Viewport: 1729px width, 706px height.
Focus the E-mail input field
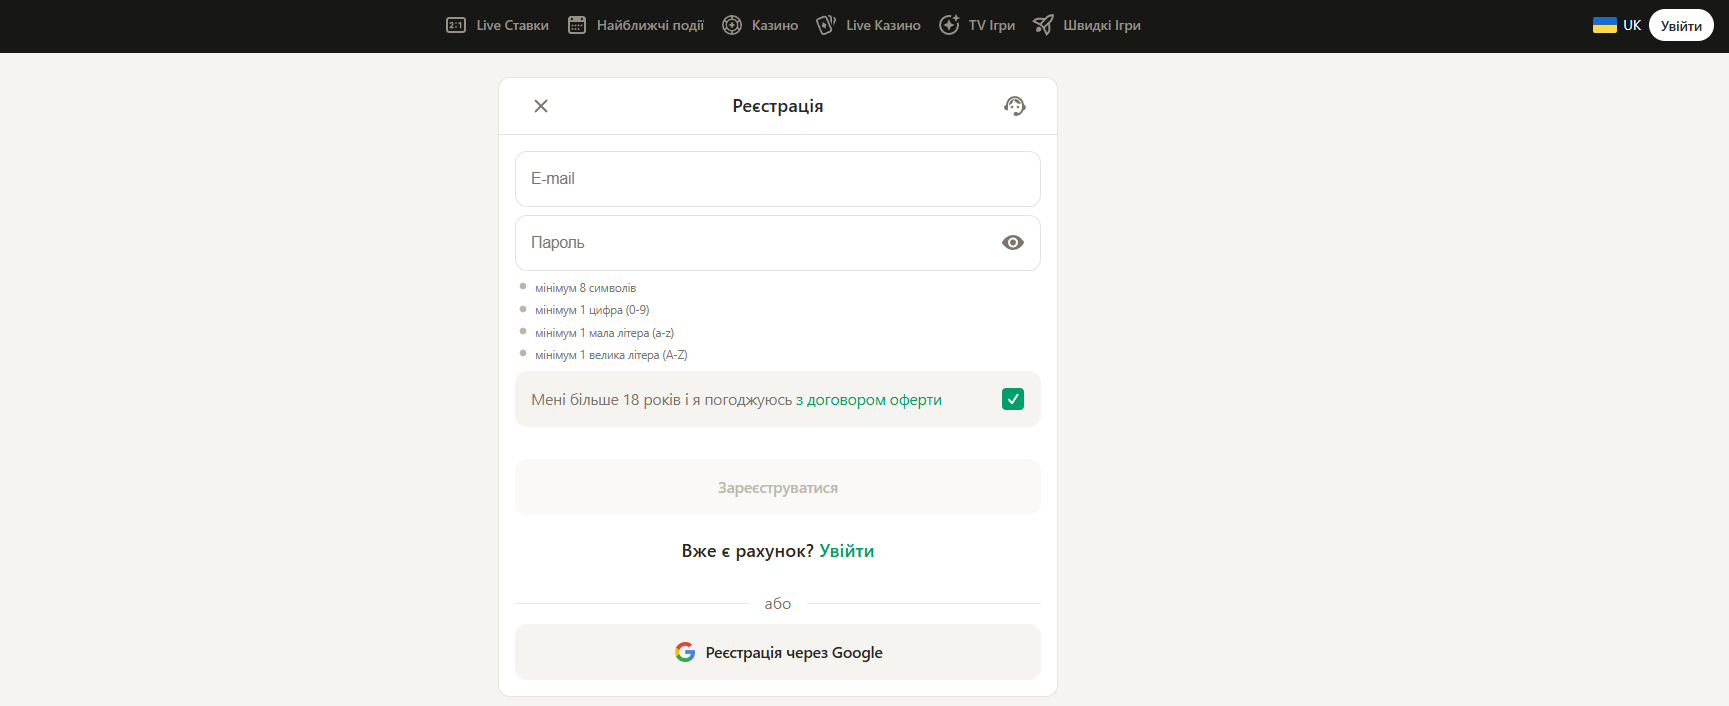point(778,179)
